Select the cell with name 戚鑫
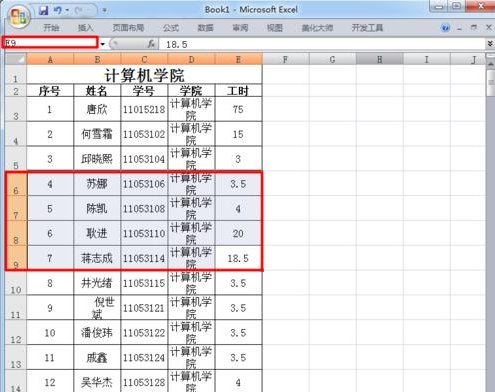This screenshot has height=392, width=495. pyautogui.click(x=97, y=357)
